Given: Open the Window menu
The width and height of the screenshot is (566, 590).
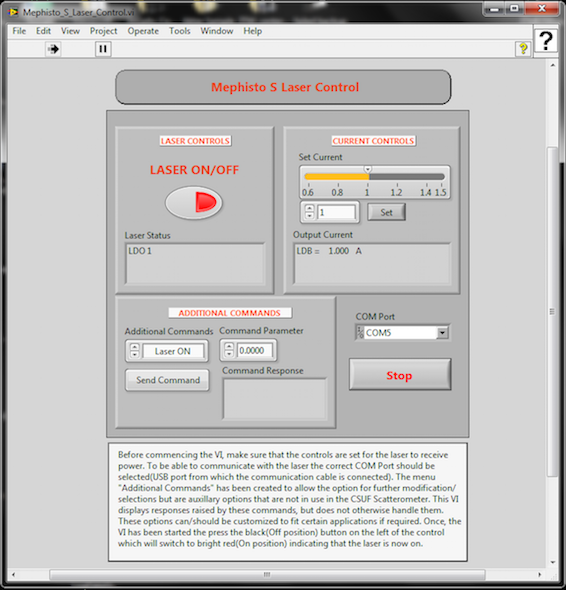Looking at the screenshot, I should 217,31.
